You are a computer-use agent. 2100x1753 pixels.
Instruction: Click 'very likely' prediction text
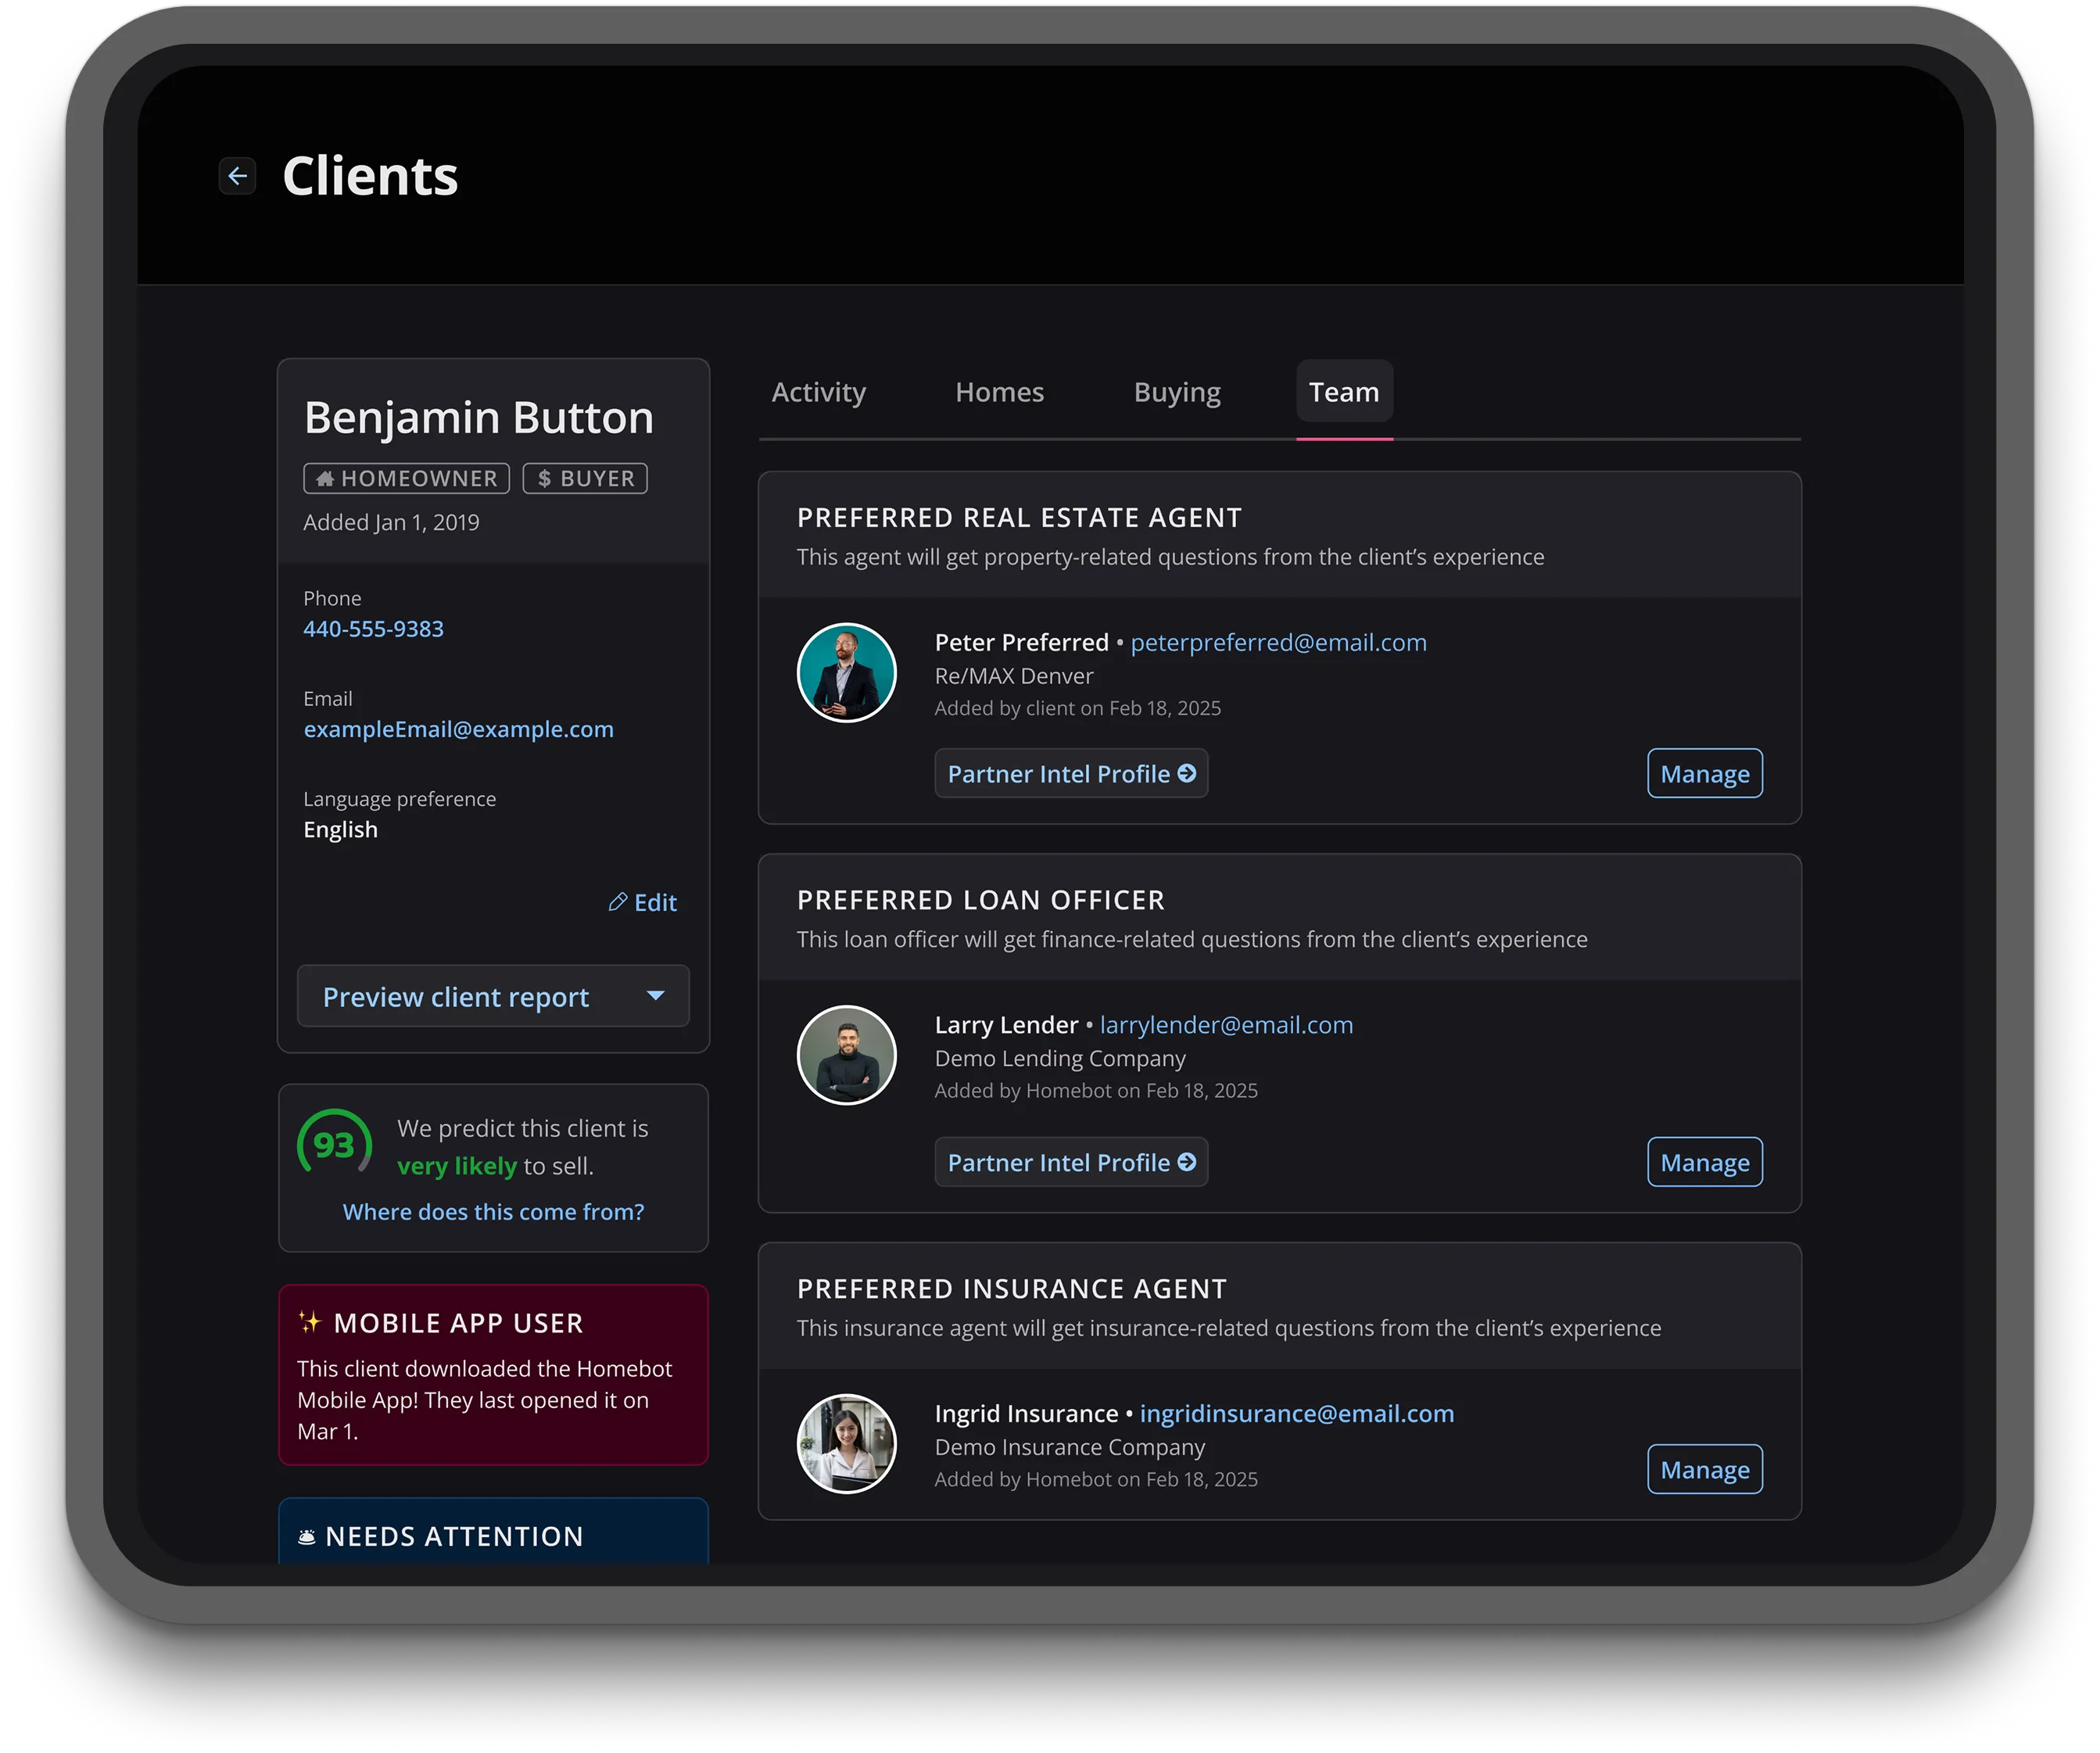pyautogui.click(x=457, y=1166)
